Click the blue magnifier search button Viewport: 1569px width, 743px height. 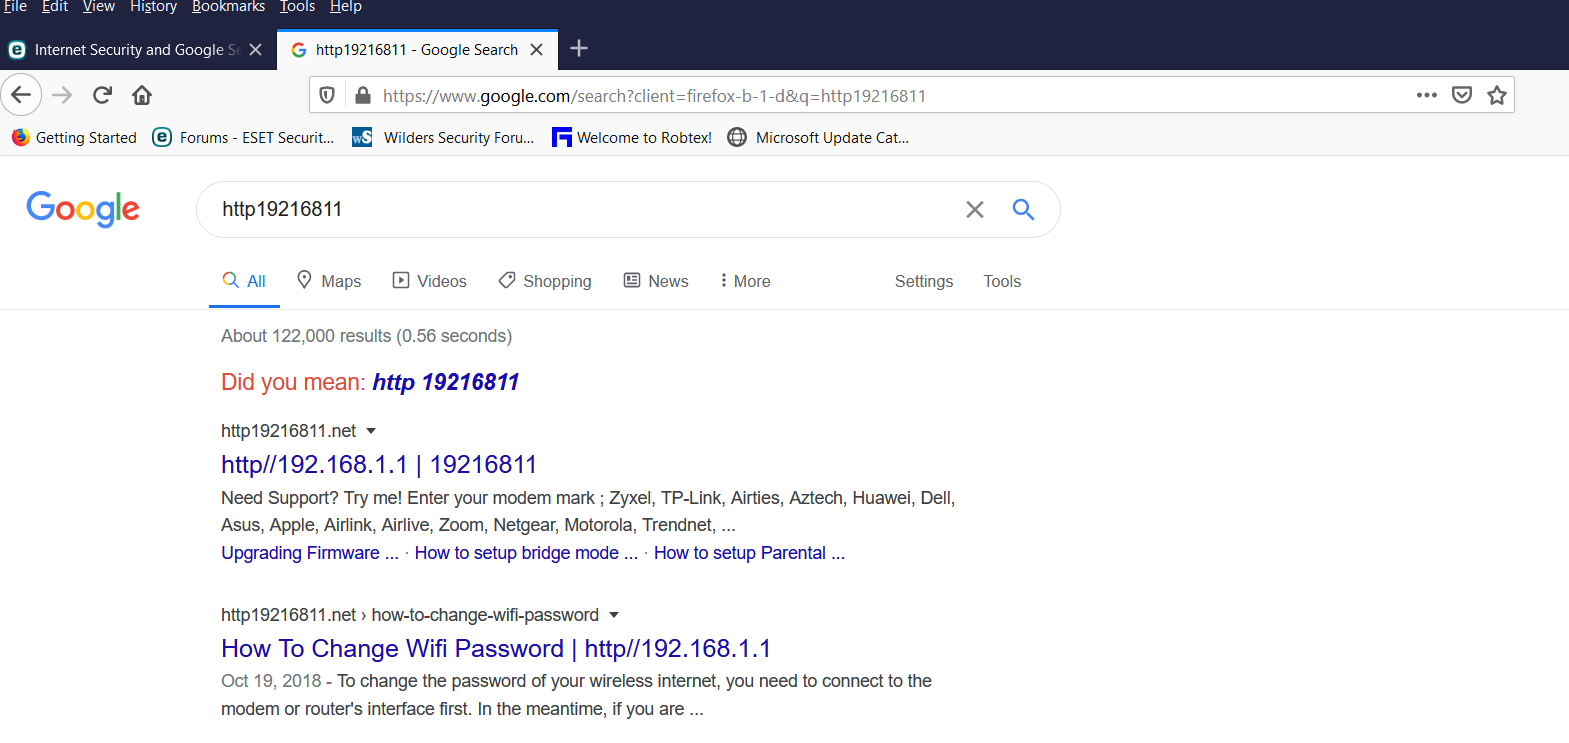point(1023,209)
